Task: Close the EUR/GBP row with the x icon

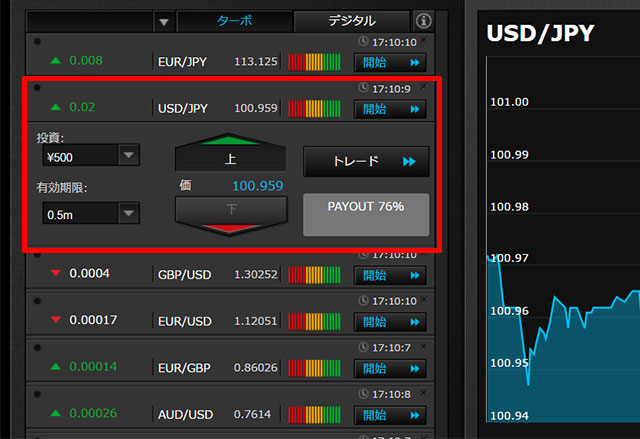Action: click(424, 346)
